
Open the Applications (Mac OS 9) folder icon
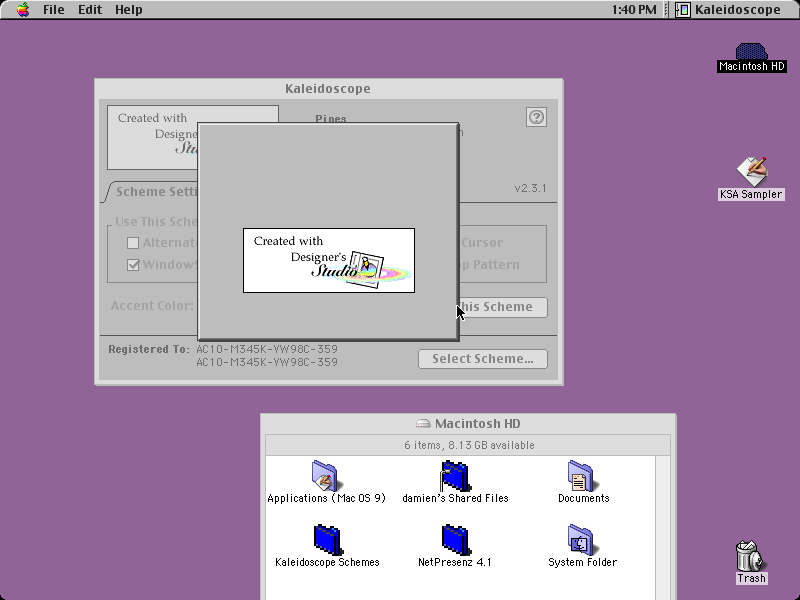326,476
